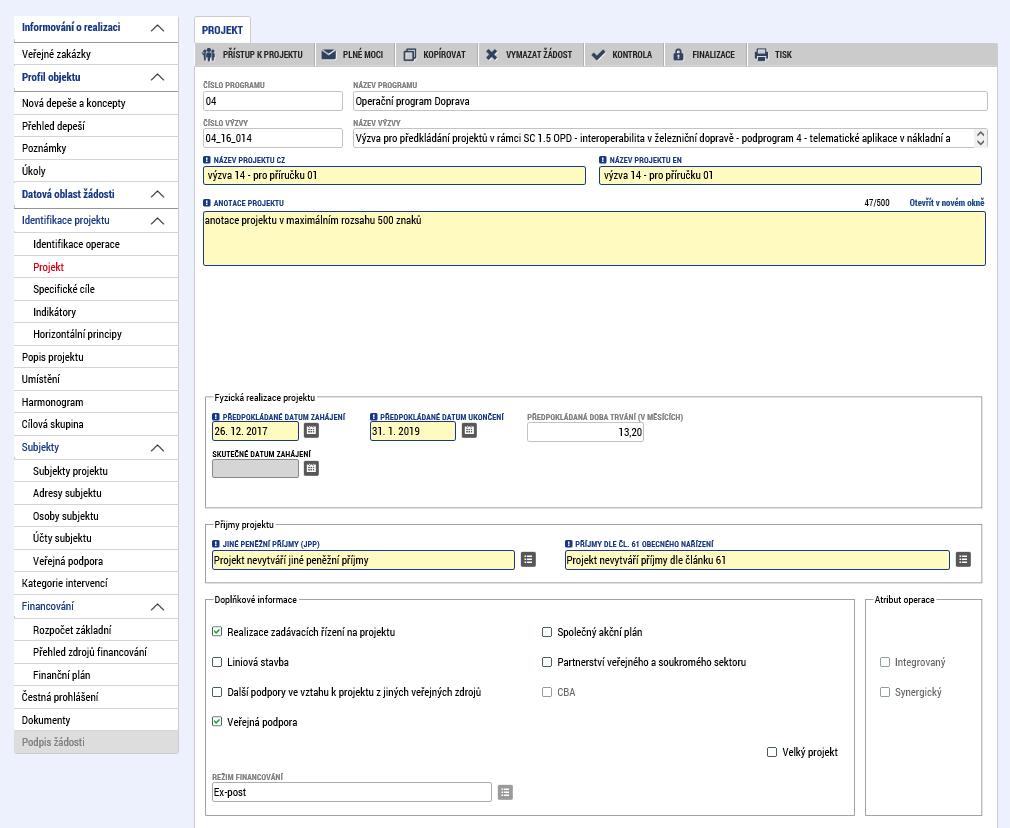1010x828 pixels.
Task: Click into the Anotace projektu text area
Action: click(x=594, y=238)
